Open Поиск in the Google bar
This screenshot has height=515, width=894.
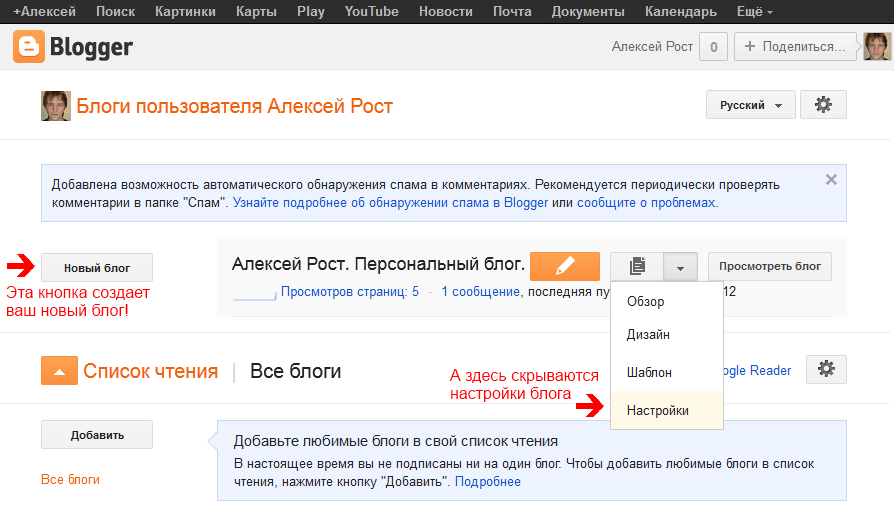point(115,11)
